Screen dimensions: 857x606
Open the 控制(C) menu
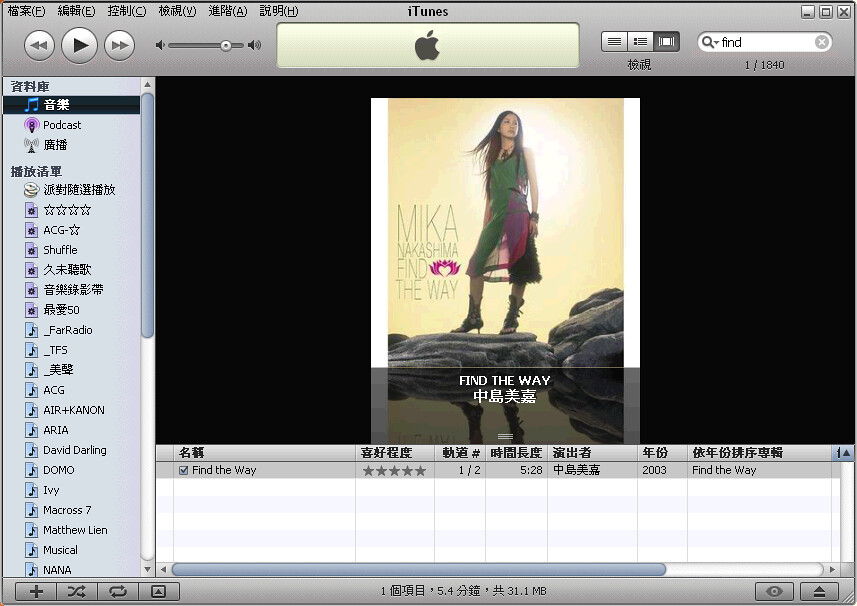[126, 11]
